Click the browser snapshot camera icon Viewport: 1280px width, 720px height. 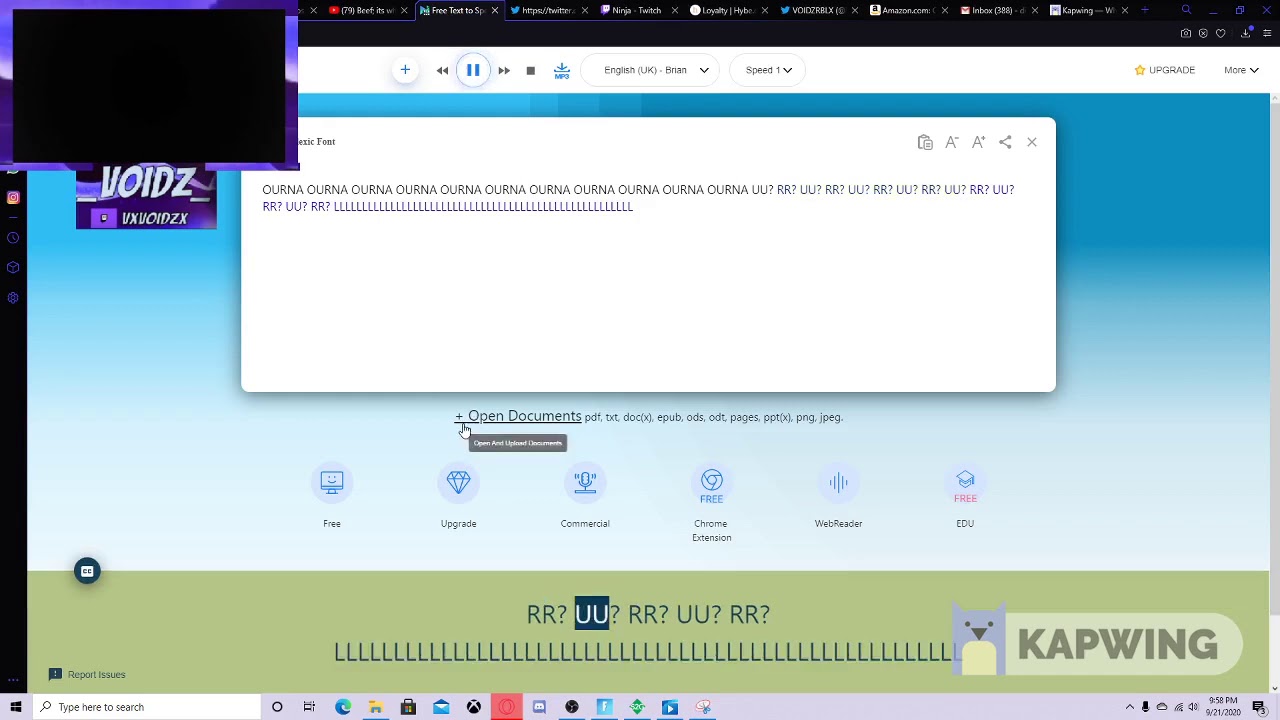tap(1186, 33)
